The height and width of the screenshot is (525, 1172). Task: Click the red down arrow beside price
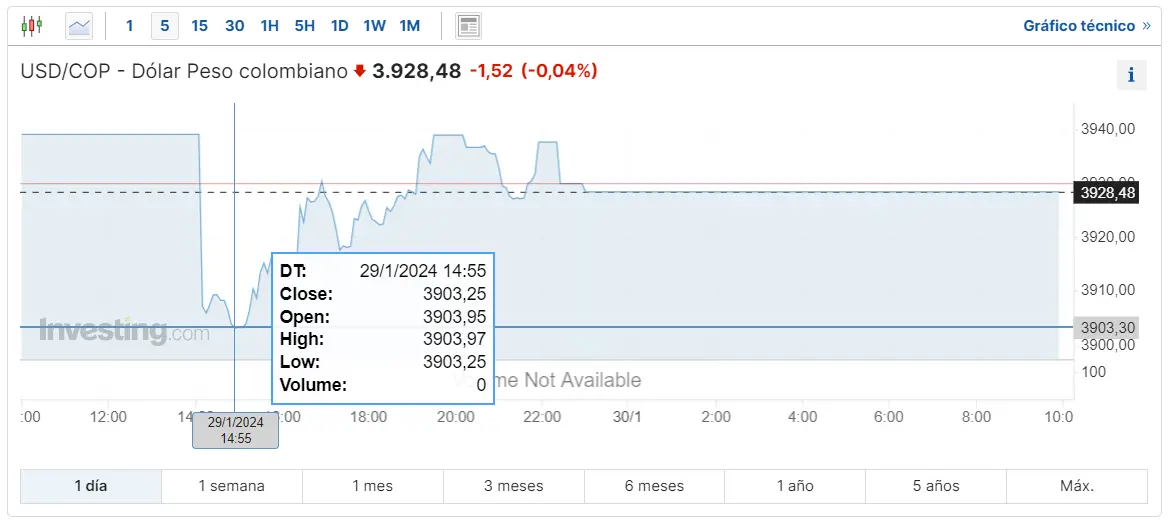pyautogui.click(x=360, y=72)
